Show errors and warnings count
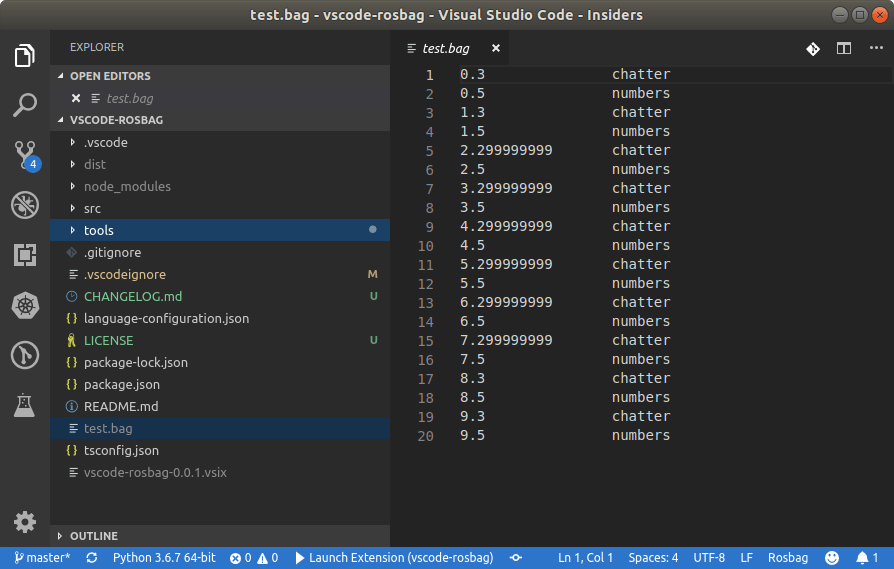894x569 pixels. click(254, 558)
